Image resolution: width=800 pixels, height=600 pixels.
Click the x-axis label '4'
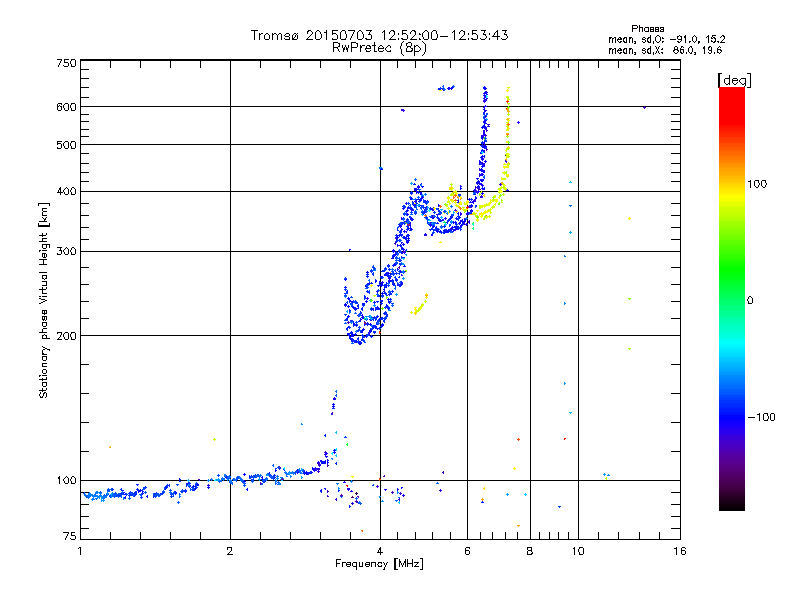(x=380, y=551)
